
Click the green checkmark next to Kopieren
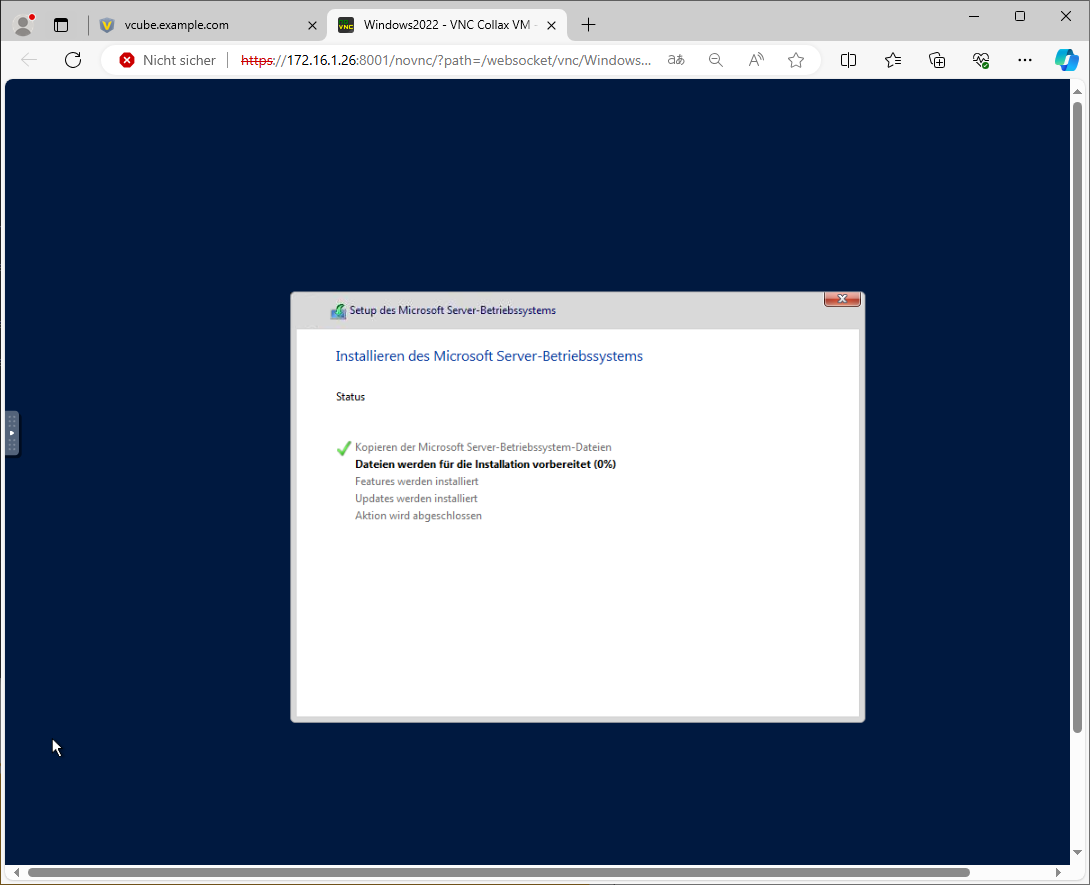343,448
